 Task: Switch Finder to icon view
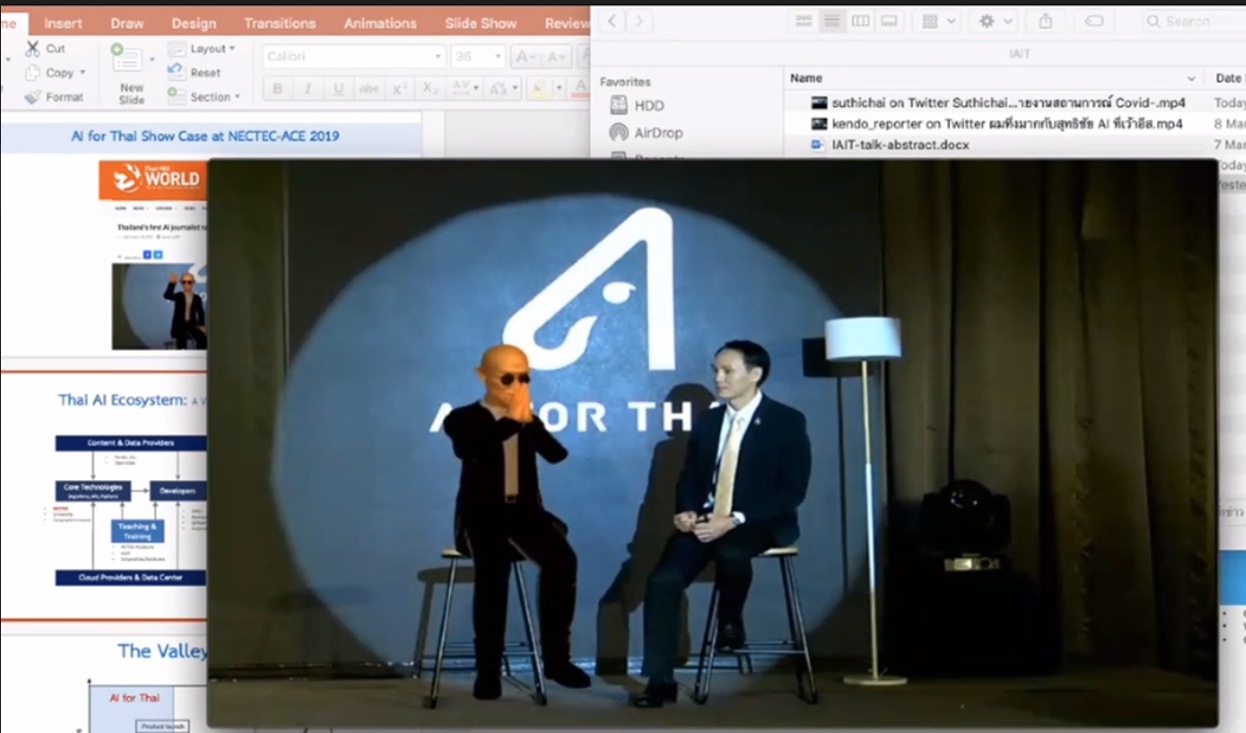tap(803, 21)
